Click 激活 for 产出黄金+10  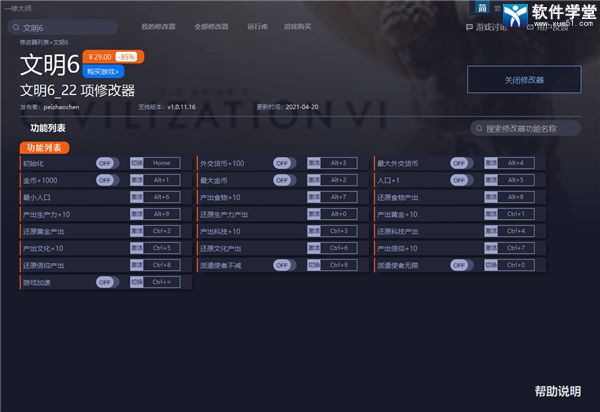tap(491, 214)
